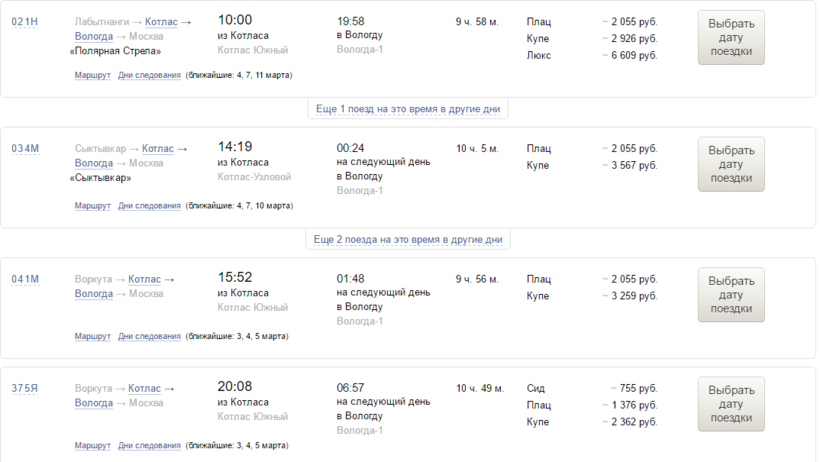The width and height of the screenshot is (820, 462).
Task: Open train number 041М link
Action: pos(25,279)
